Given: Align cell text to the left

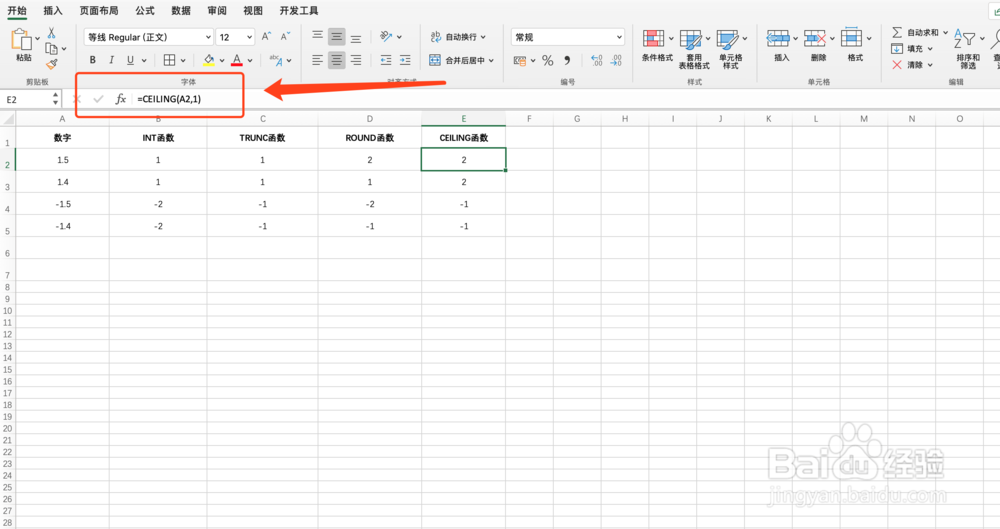Looking at the screenshot, I should point(318,60).
